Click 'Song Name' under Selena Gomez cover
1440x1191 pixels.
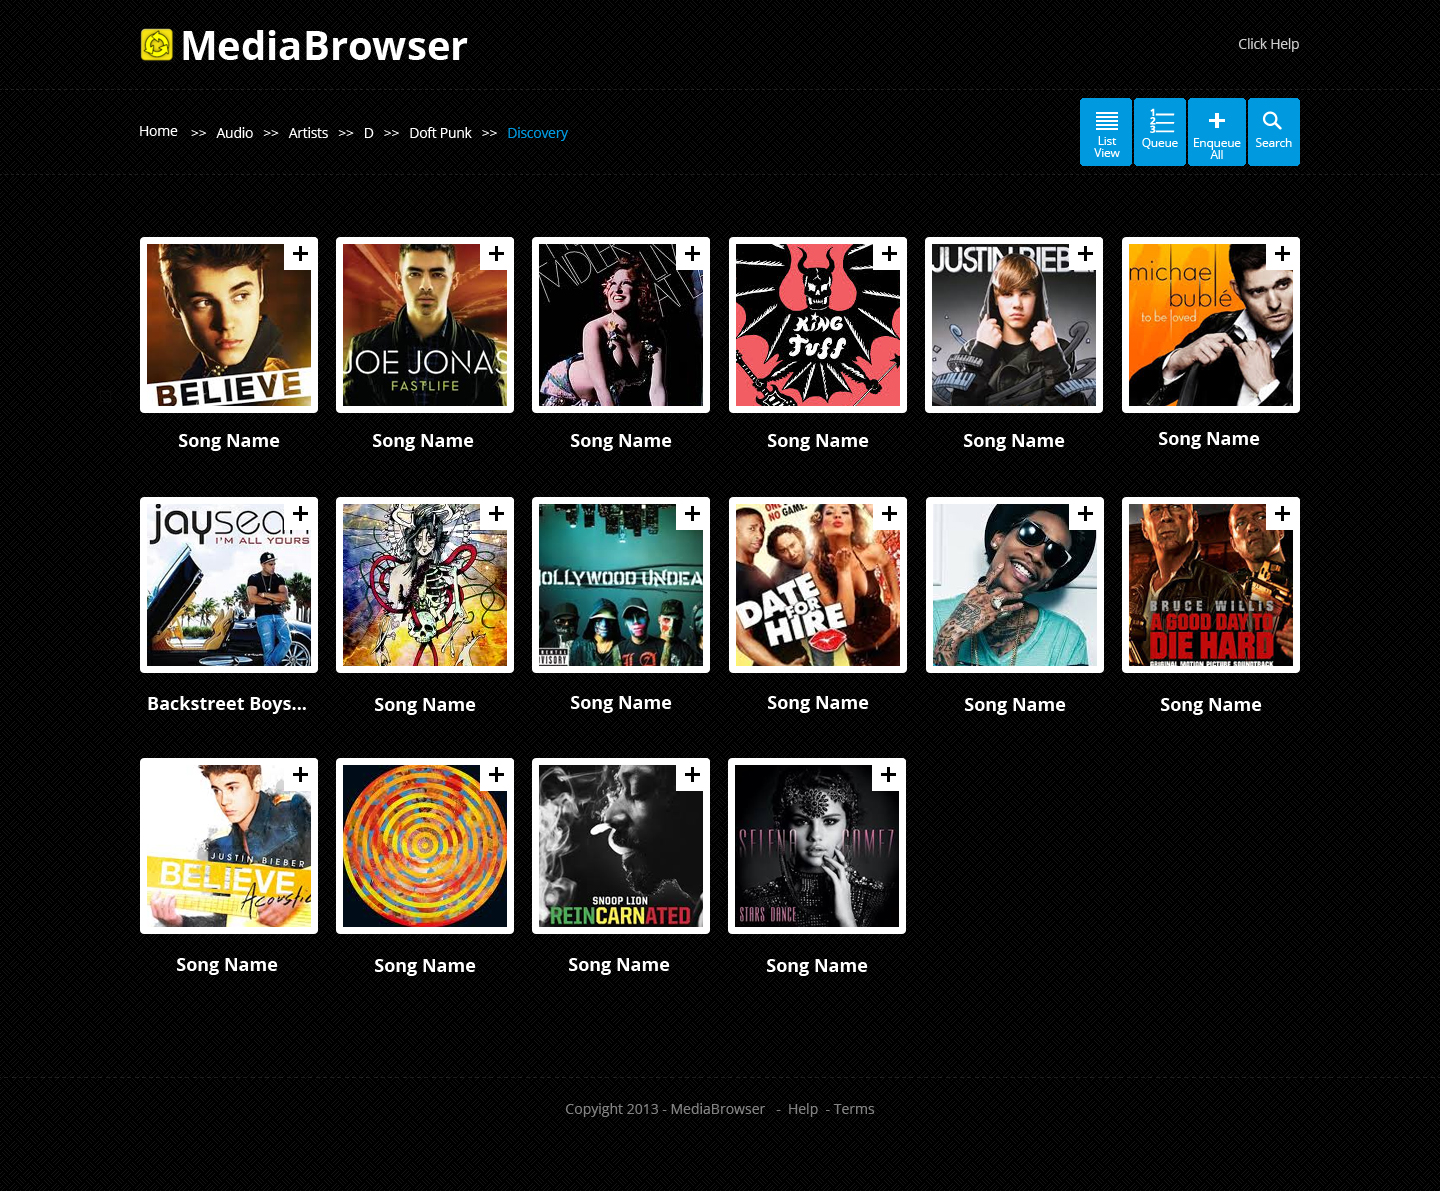click(817, 966)
